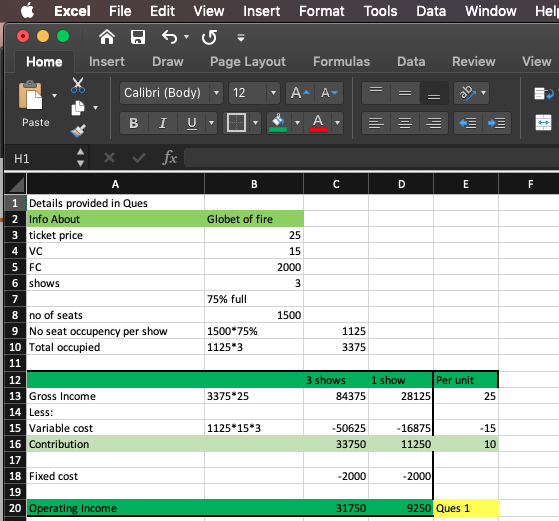Open fill color dropdown arrow
The height and width of the screenshot is (521, 559).
pos(297,123)
